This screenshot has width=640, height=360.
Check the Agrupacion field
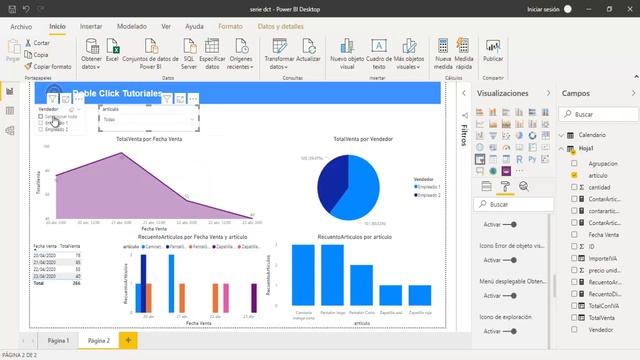pos(574,163)
